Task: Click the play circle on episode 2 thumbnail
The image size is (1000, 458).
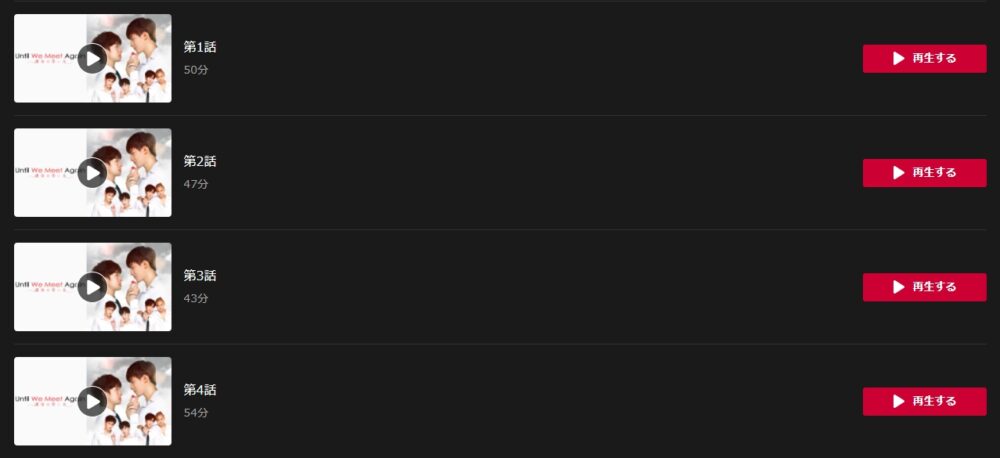Action: coord(92,173)
